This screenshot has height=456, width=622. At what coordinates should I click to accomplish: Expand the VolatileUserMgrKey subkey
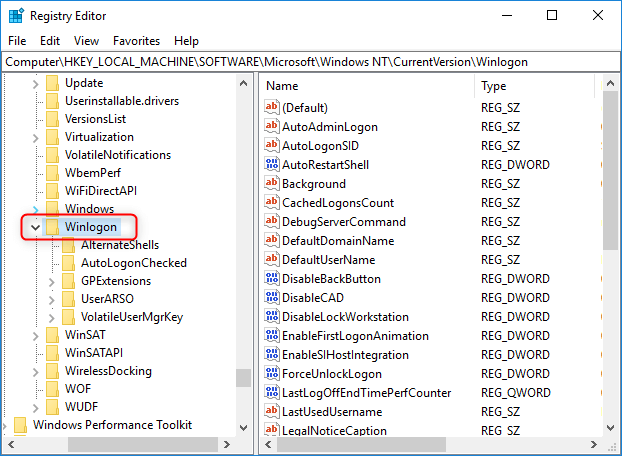click(52, 317)
